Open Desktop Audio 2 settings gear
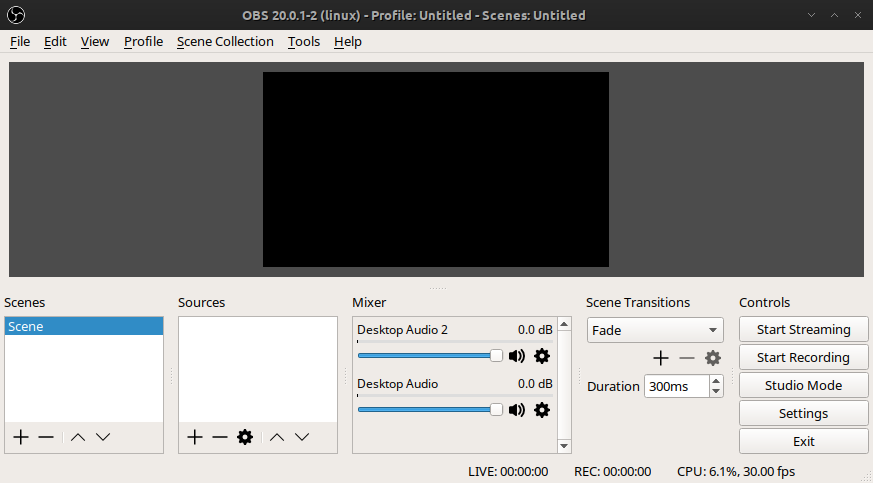 (542, 356)
